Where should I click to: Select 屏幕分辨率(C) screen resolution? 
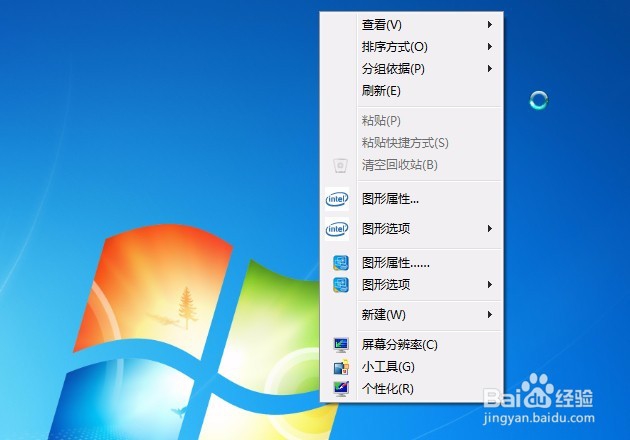coord(411,345)
